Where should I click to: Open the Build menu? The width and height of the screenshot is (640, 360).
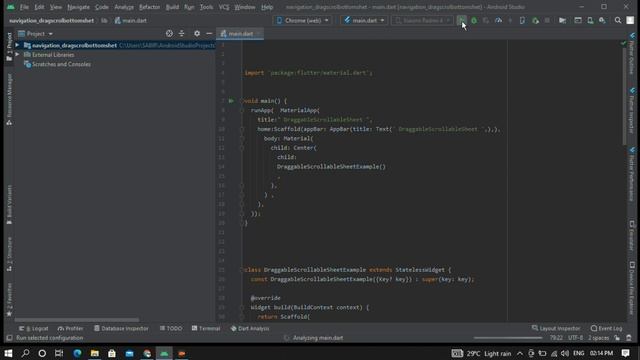(x=172, y=7)
